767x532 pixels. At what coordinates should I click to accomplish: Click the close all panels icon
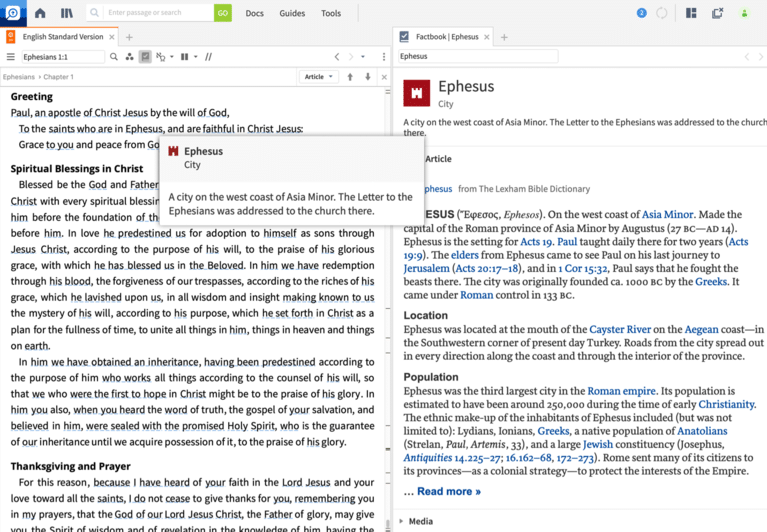(717, 13)
